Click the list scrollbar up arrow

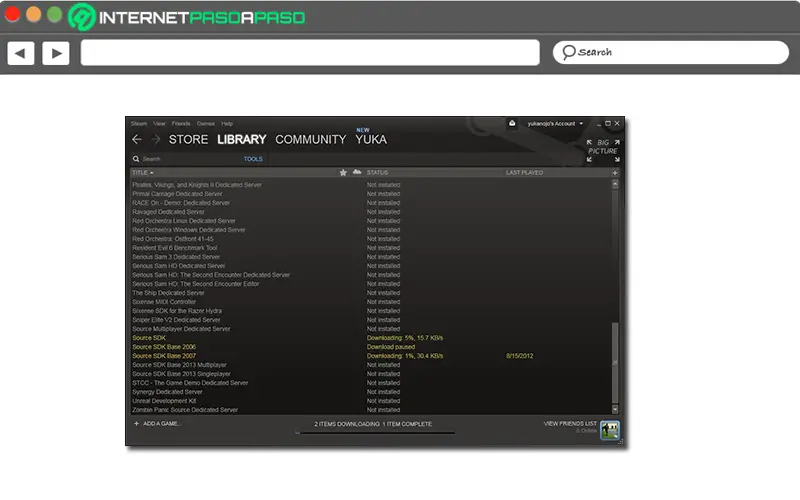click(x=615, y=184)
